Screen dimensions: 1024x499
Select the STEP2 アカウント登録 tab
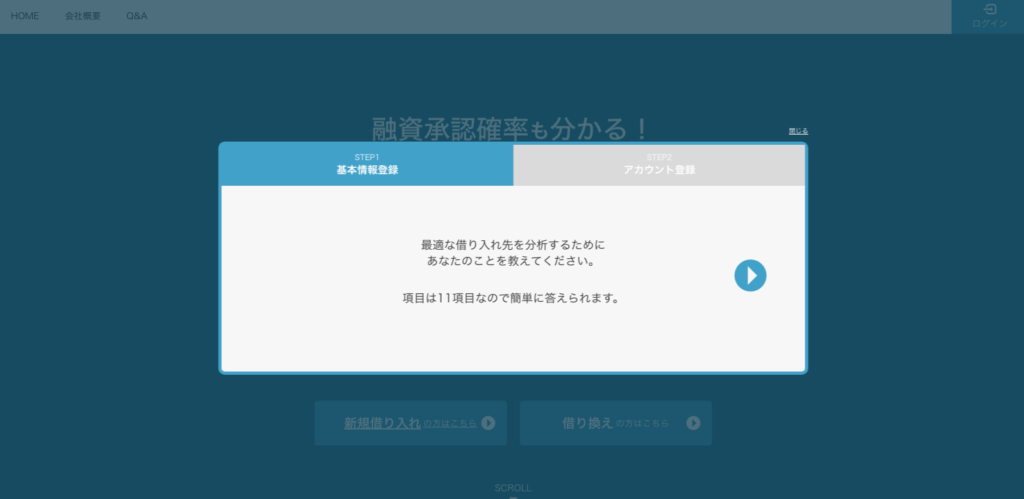pos(659,165)
